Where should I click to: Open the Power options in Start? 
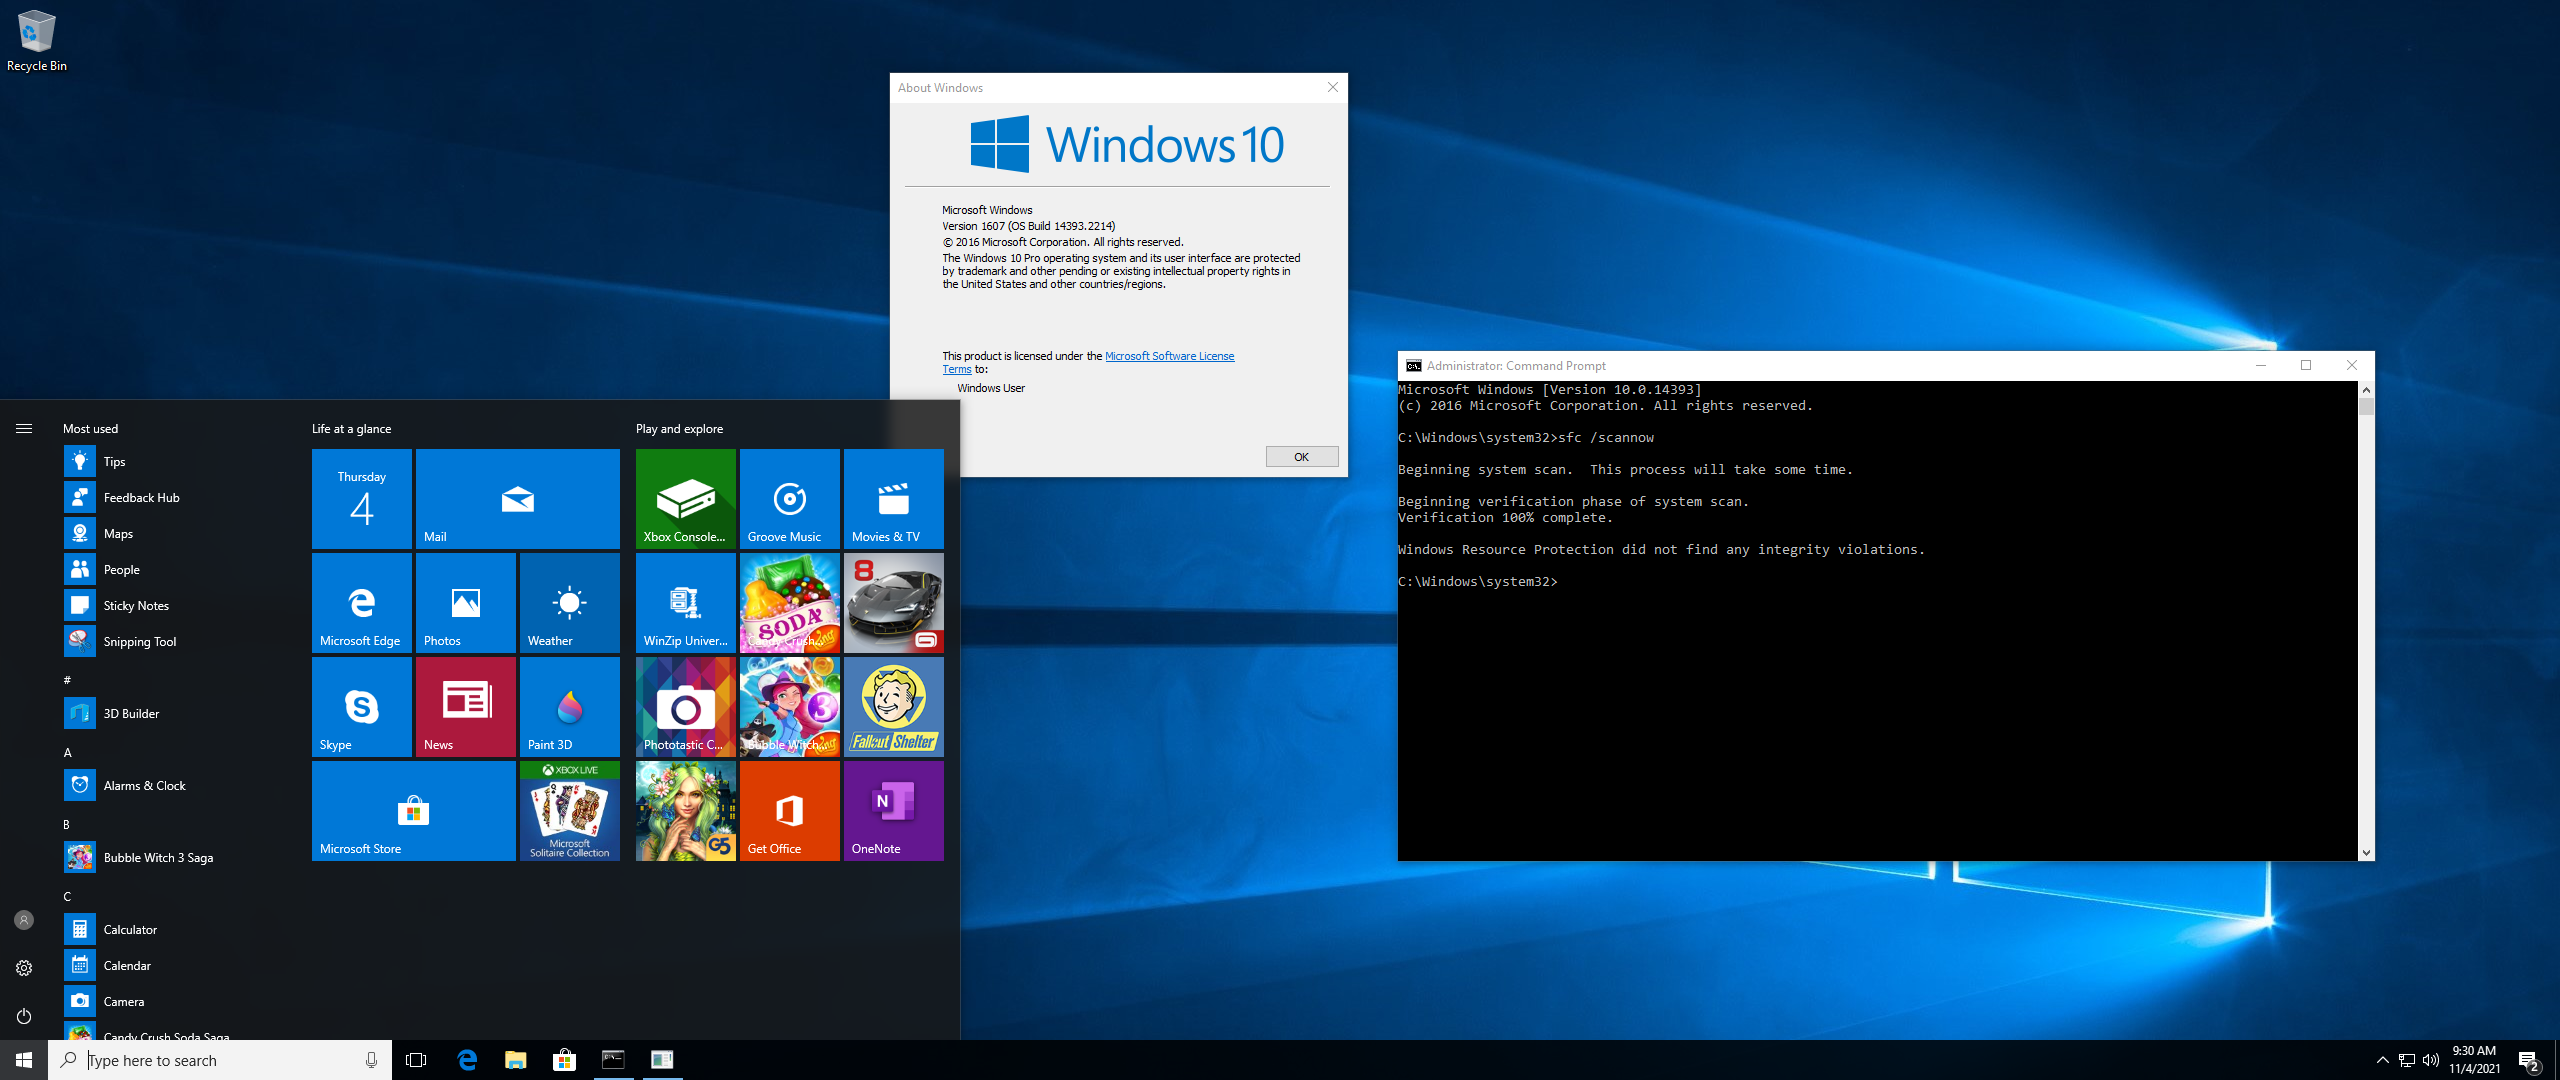coord(24,1016)
